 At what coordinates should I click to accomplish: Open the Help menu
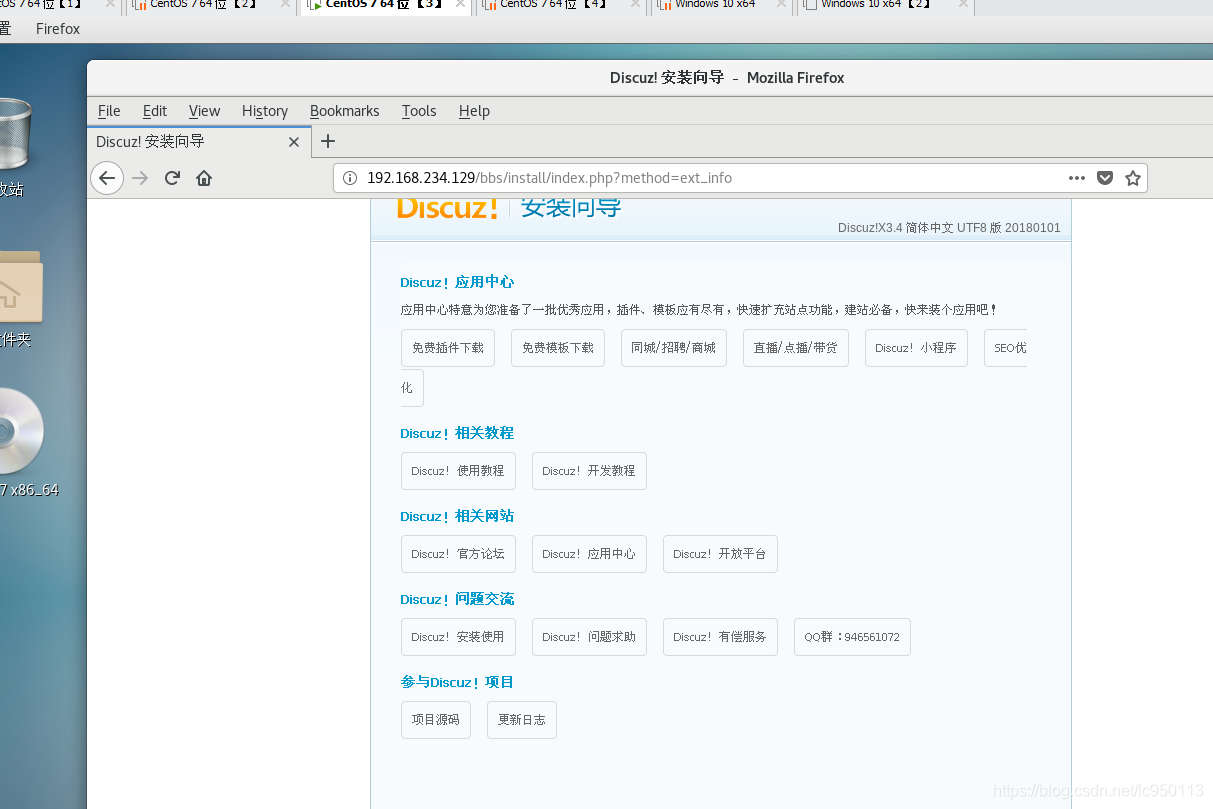[474, 111]
